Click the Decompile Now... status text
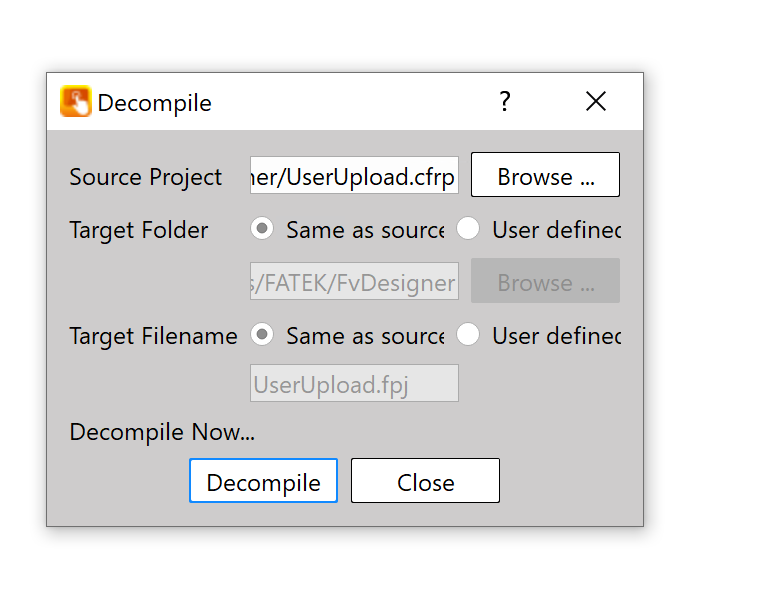This screenshot has height=610, width=779. click(162, 432)
